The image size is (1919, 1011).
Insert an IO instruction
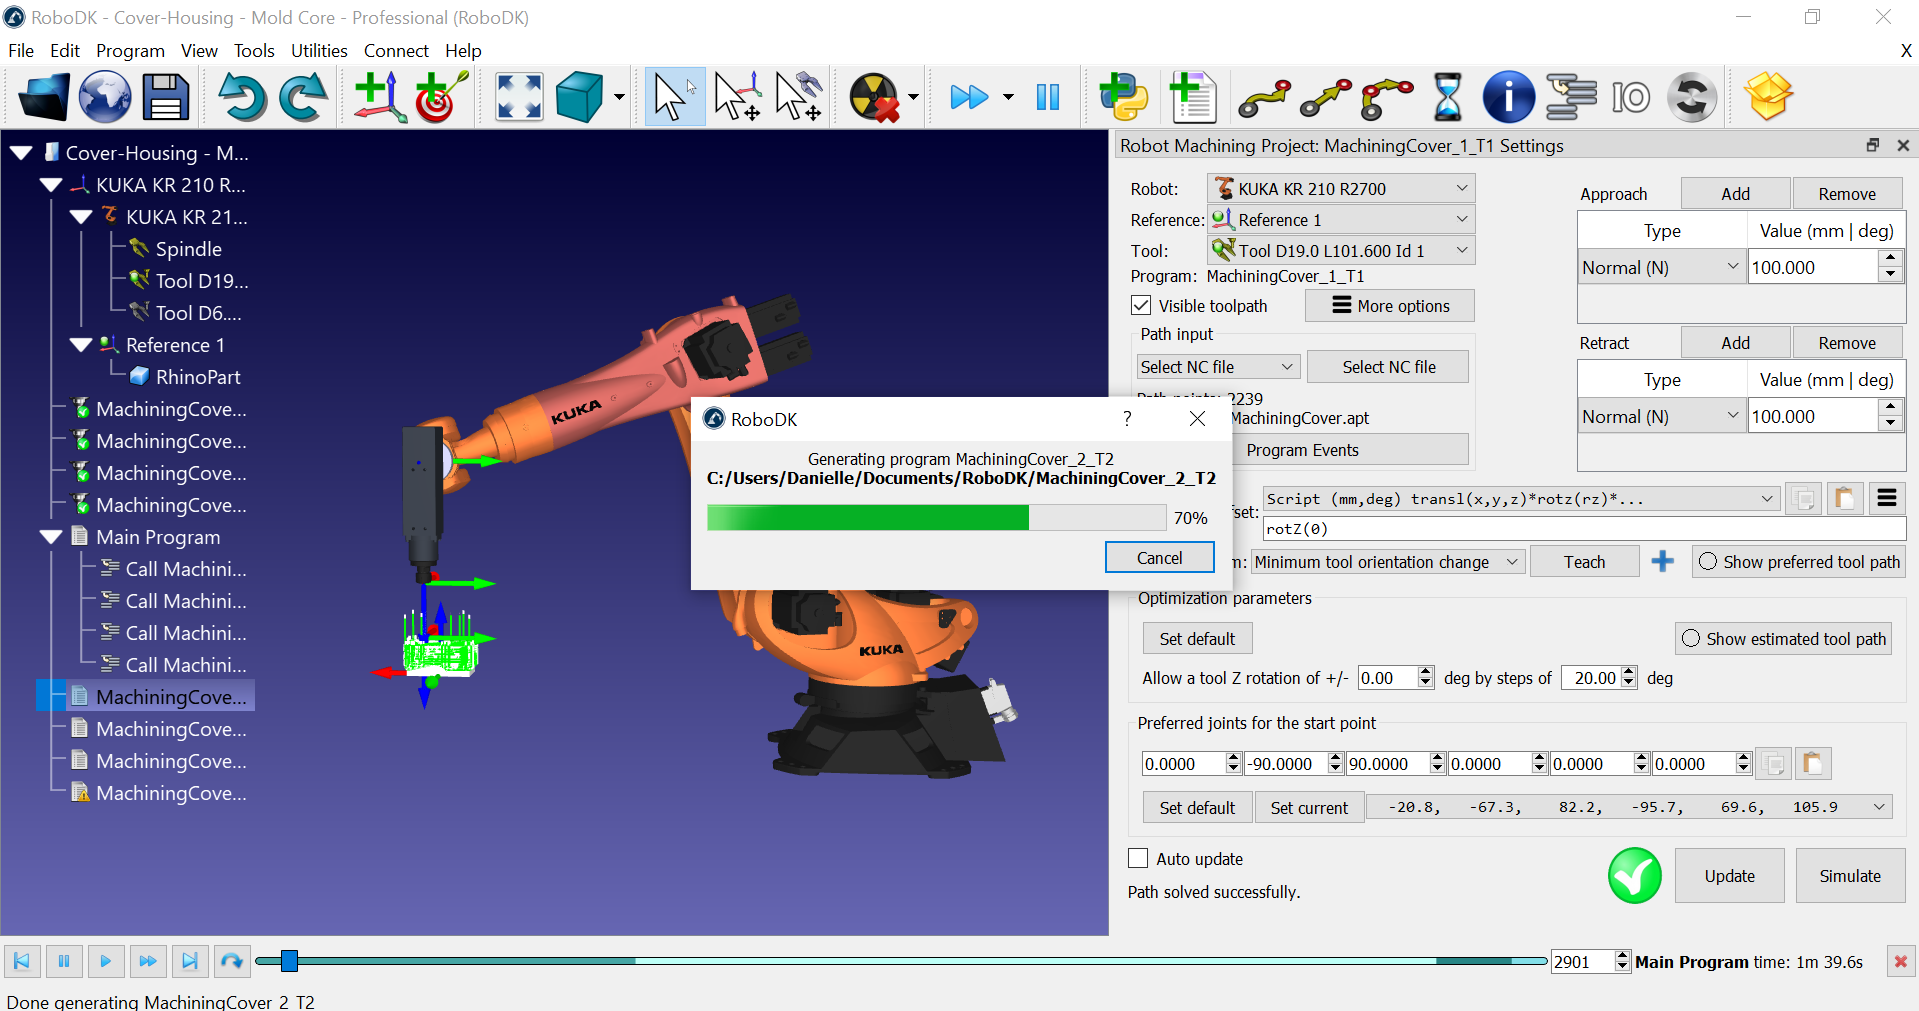(x=1630, y=97)
